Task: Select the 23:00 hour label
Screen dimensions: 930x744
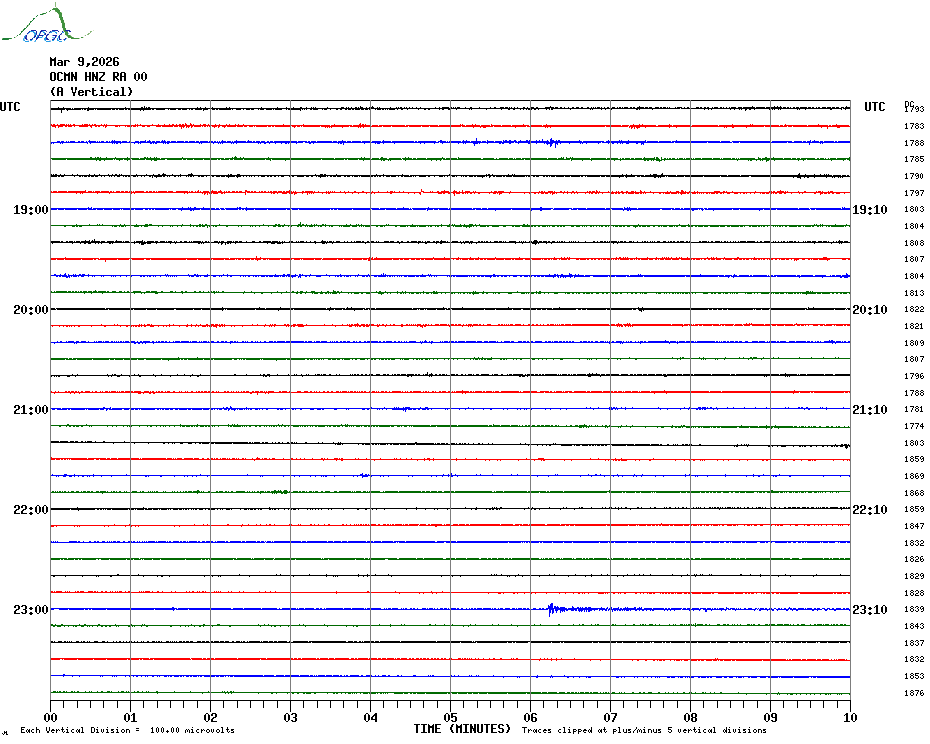Action: [x=30, y=610]
